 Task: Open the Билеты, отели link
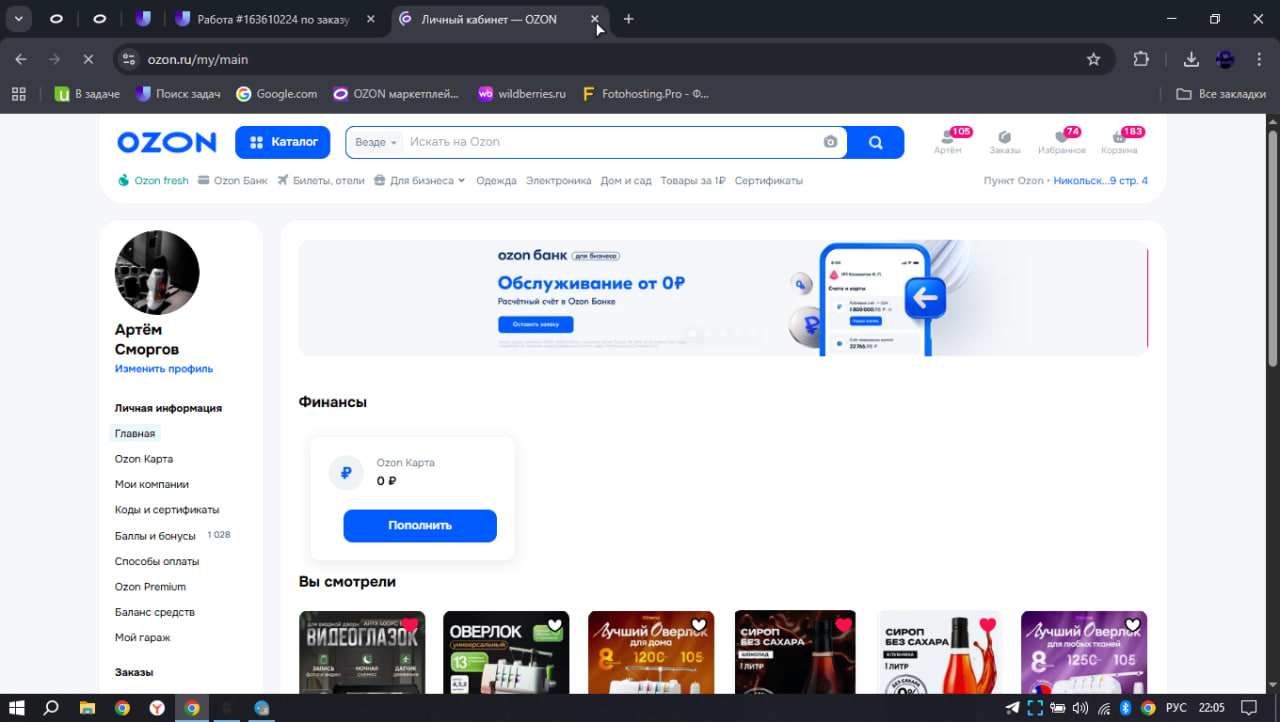pos(321,181)
